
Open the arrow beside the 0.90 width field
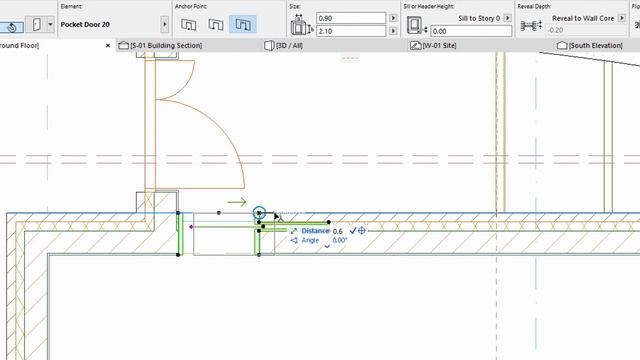[x=393, y=18]
